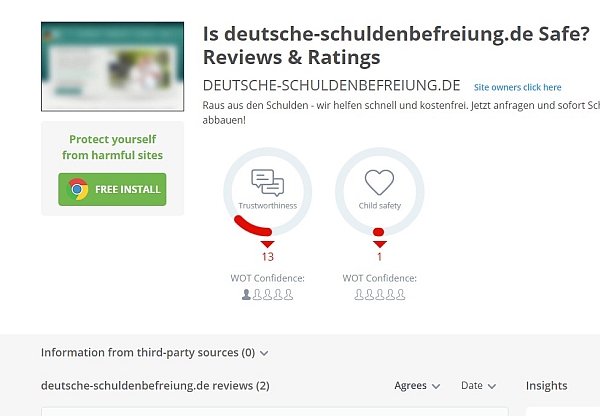The image size is (600, 416).
Task: Click the Trustworthiness speech bubbles icon
Action: point(267,183)
